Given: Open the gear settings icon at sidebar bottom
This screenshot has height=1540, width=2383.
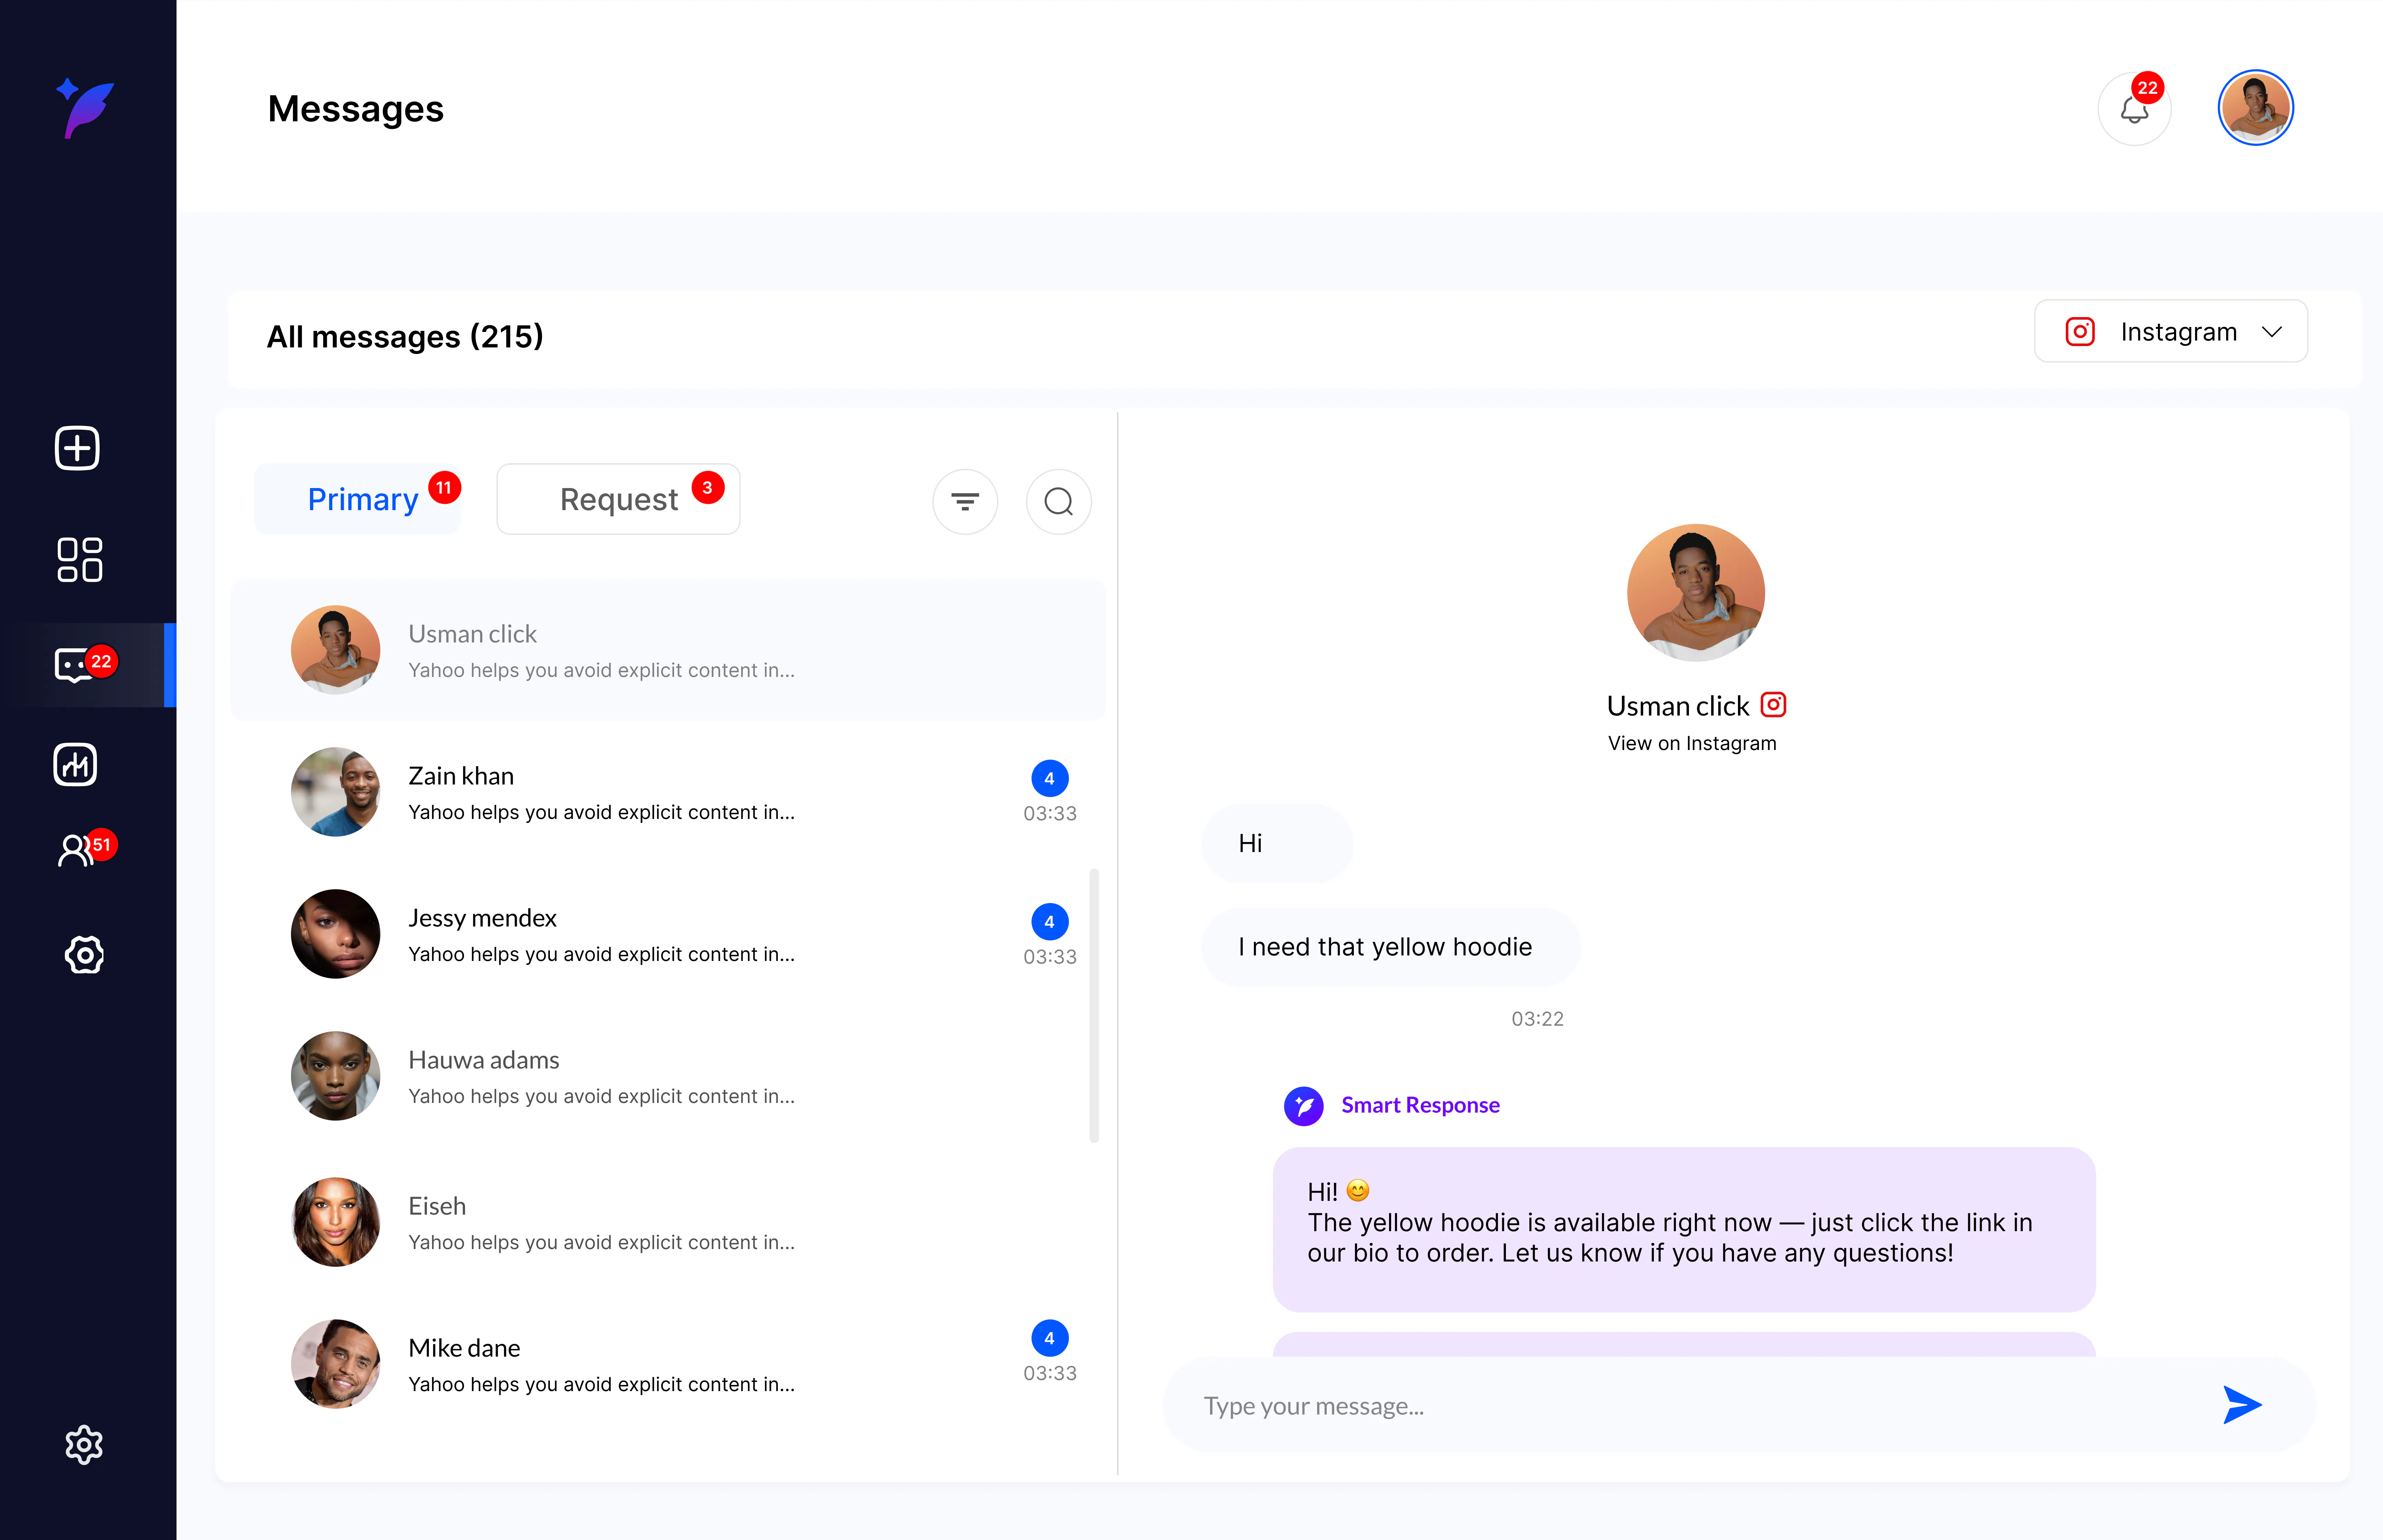Looking at the screenshot, I should [x=84, y=1445].
